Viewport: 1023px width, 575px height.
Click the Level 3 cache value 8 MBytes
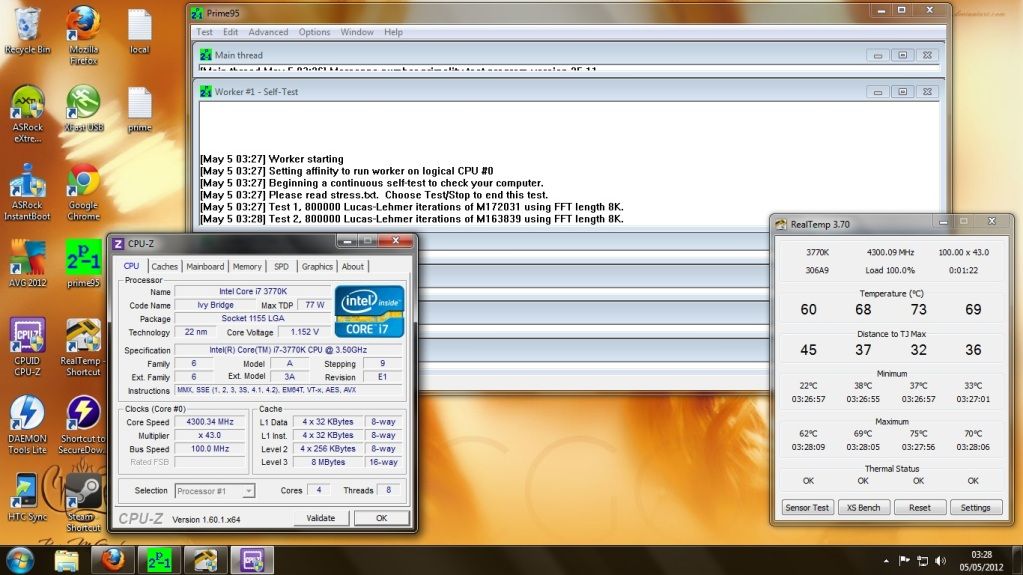click(328, 462)
